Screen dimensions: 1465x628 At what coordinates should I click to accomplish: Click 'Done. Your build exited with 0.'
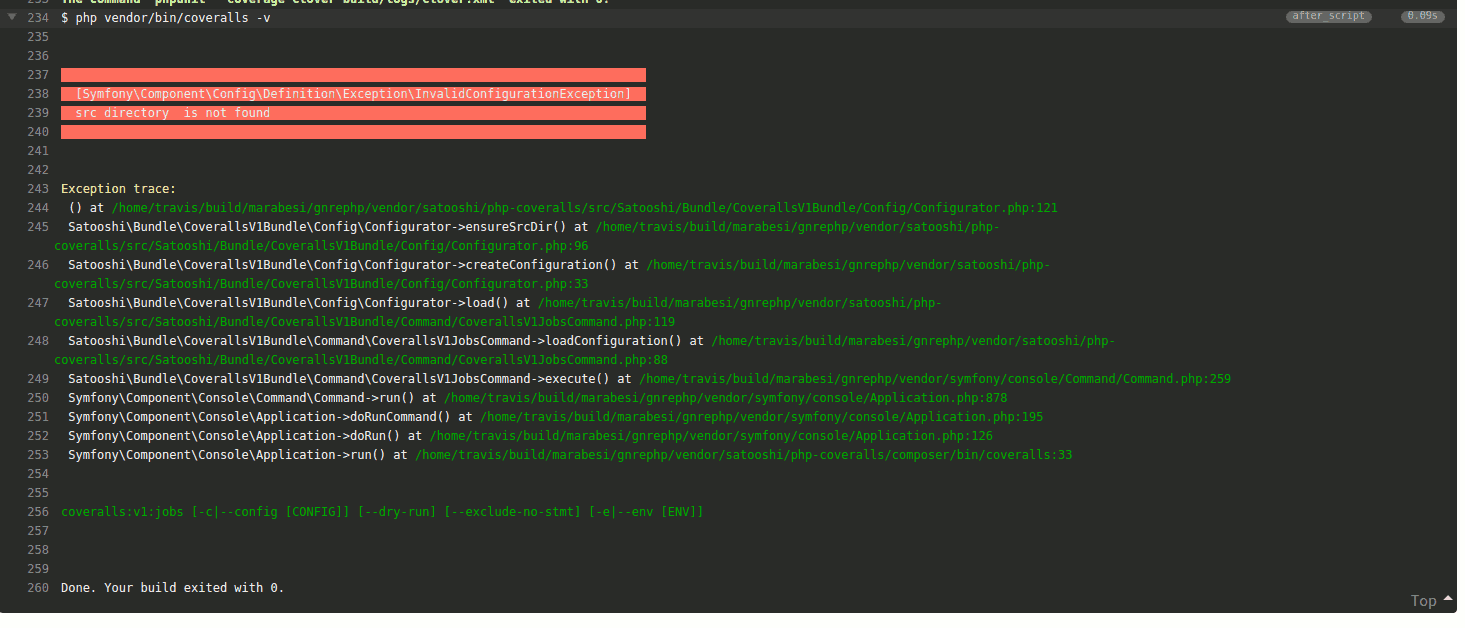point(173,588)
